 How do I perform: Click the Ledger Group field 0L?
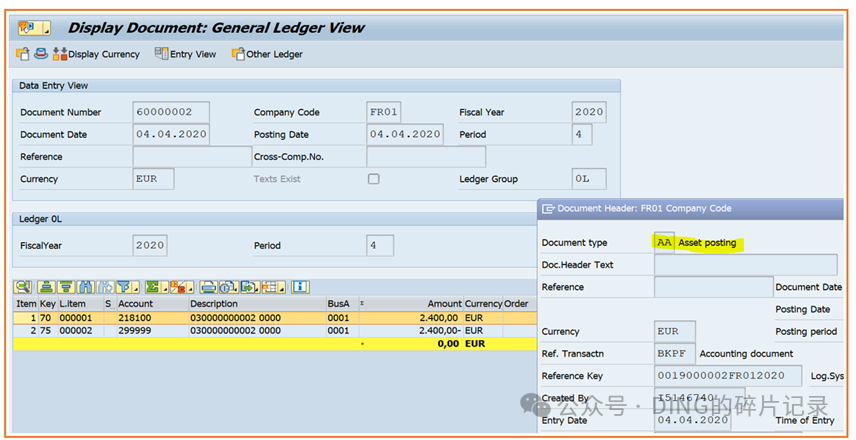tap(589, 179)
